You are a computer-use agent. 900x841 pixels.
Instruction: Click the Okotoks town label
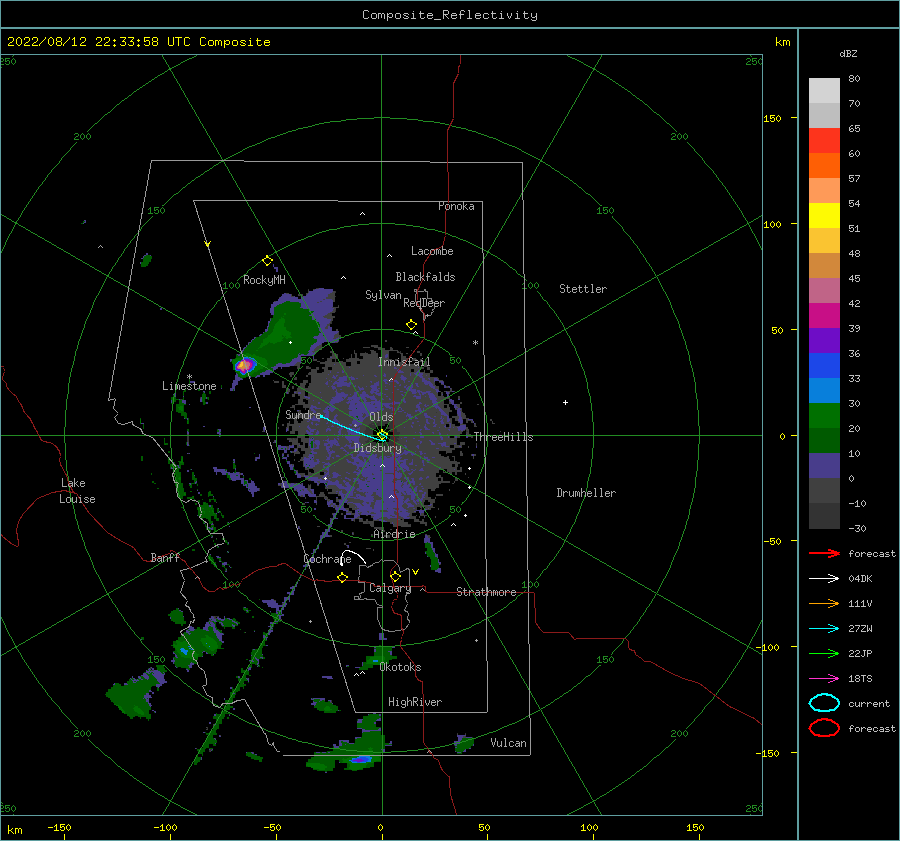[x=400, y=667]
